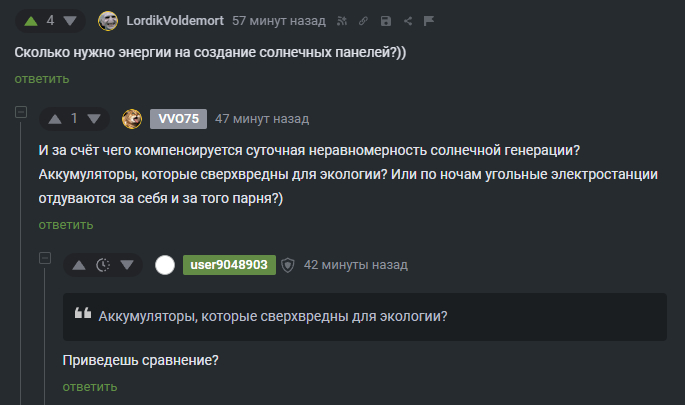This screenshot has width=685, height=405.
Task: Upvote user9048903's comment
Action: coord(79,265)
